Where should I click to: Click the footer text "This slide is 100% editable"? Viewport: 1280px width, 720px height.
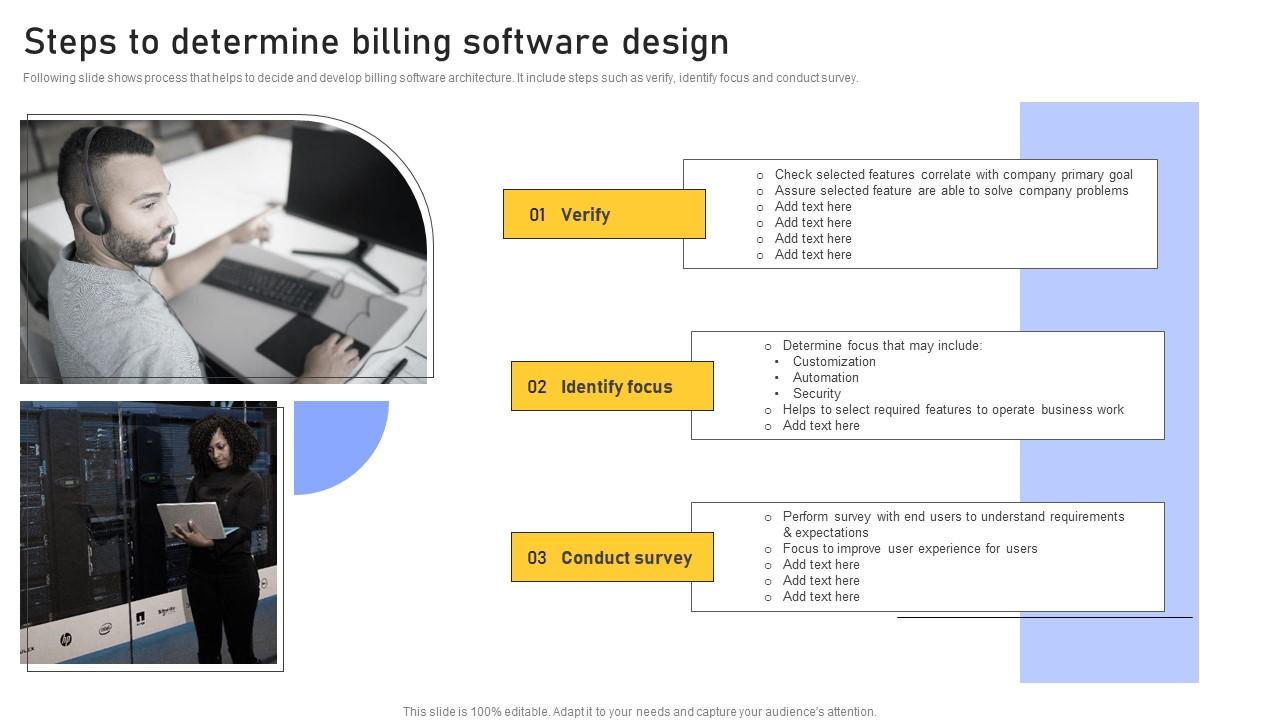pyautogui.click(x=639, y=712)
